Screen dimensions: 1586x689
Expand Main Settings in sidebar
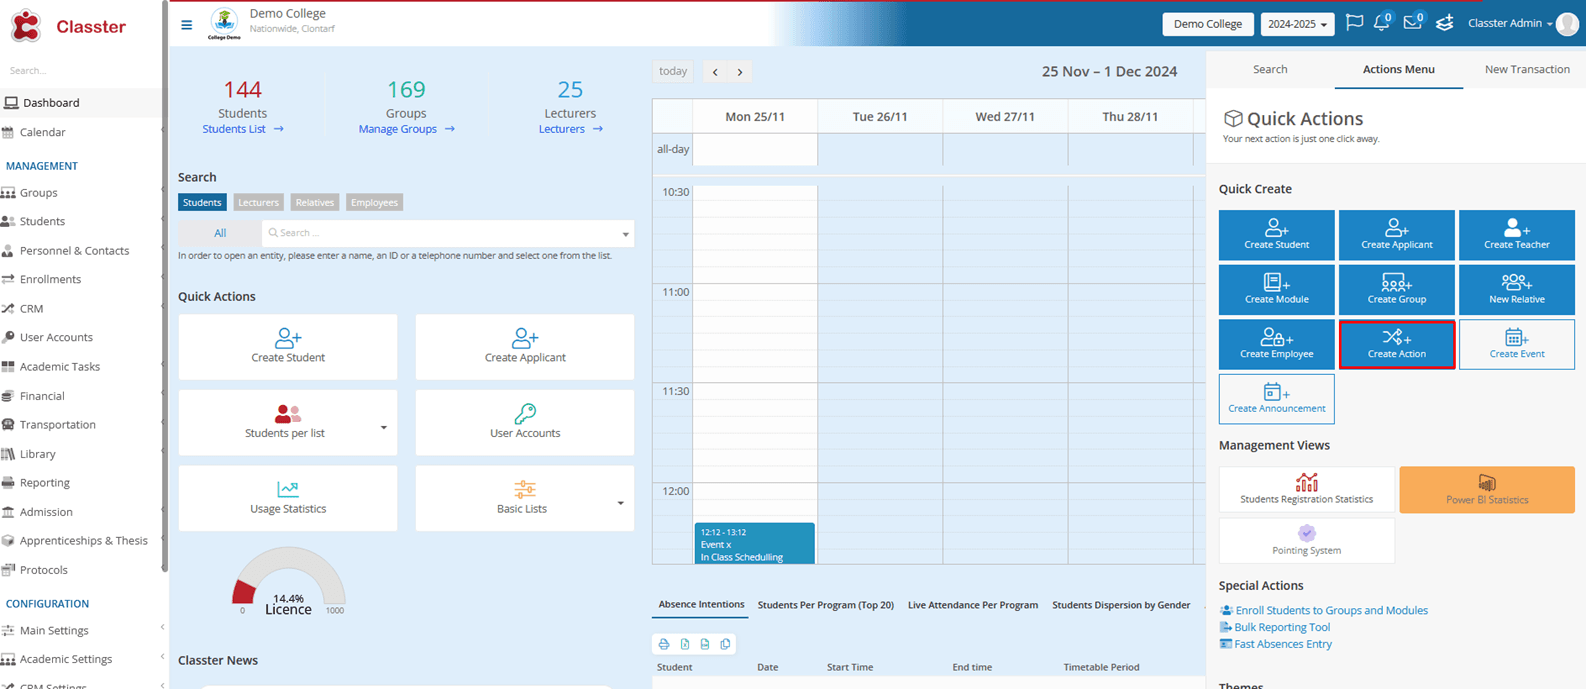tap(82, 630)
